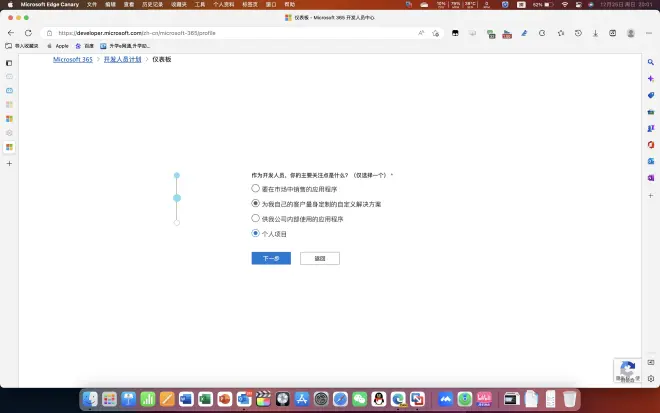This screenshot has height=413, width=660.
Task: Open Microsoft Edge Canary app menu
Action: click(x=50, y=5)
